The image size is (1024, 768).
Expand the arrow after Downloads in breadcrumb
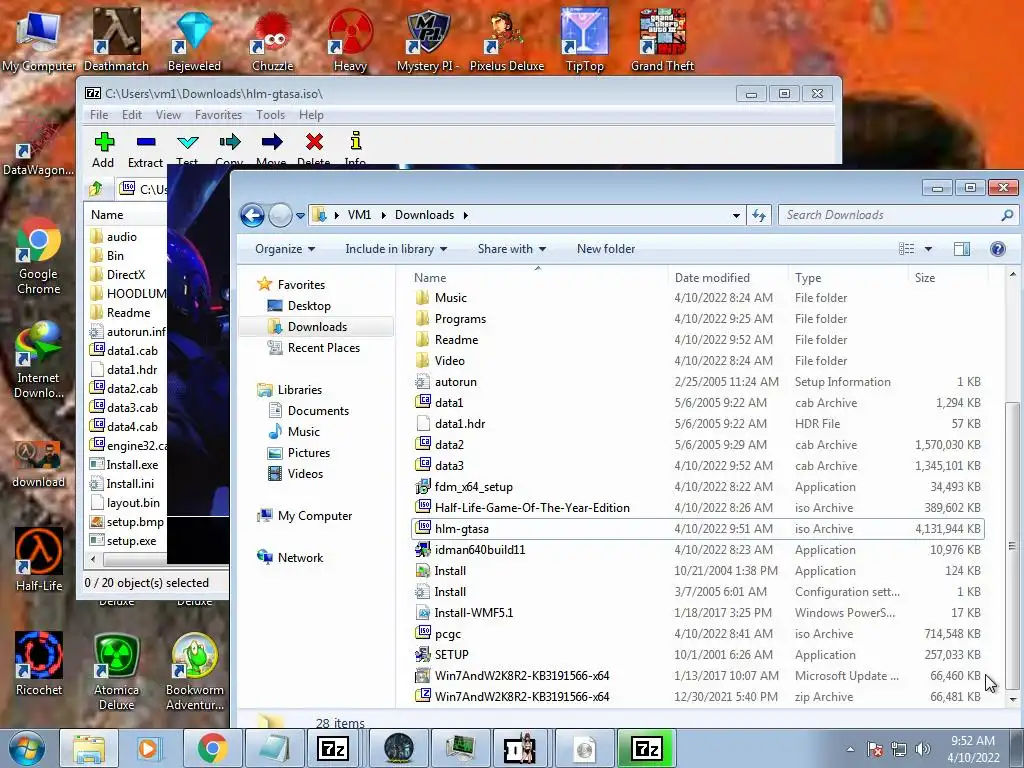click(x=466, y=215)
